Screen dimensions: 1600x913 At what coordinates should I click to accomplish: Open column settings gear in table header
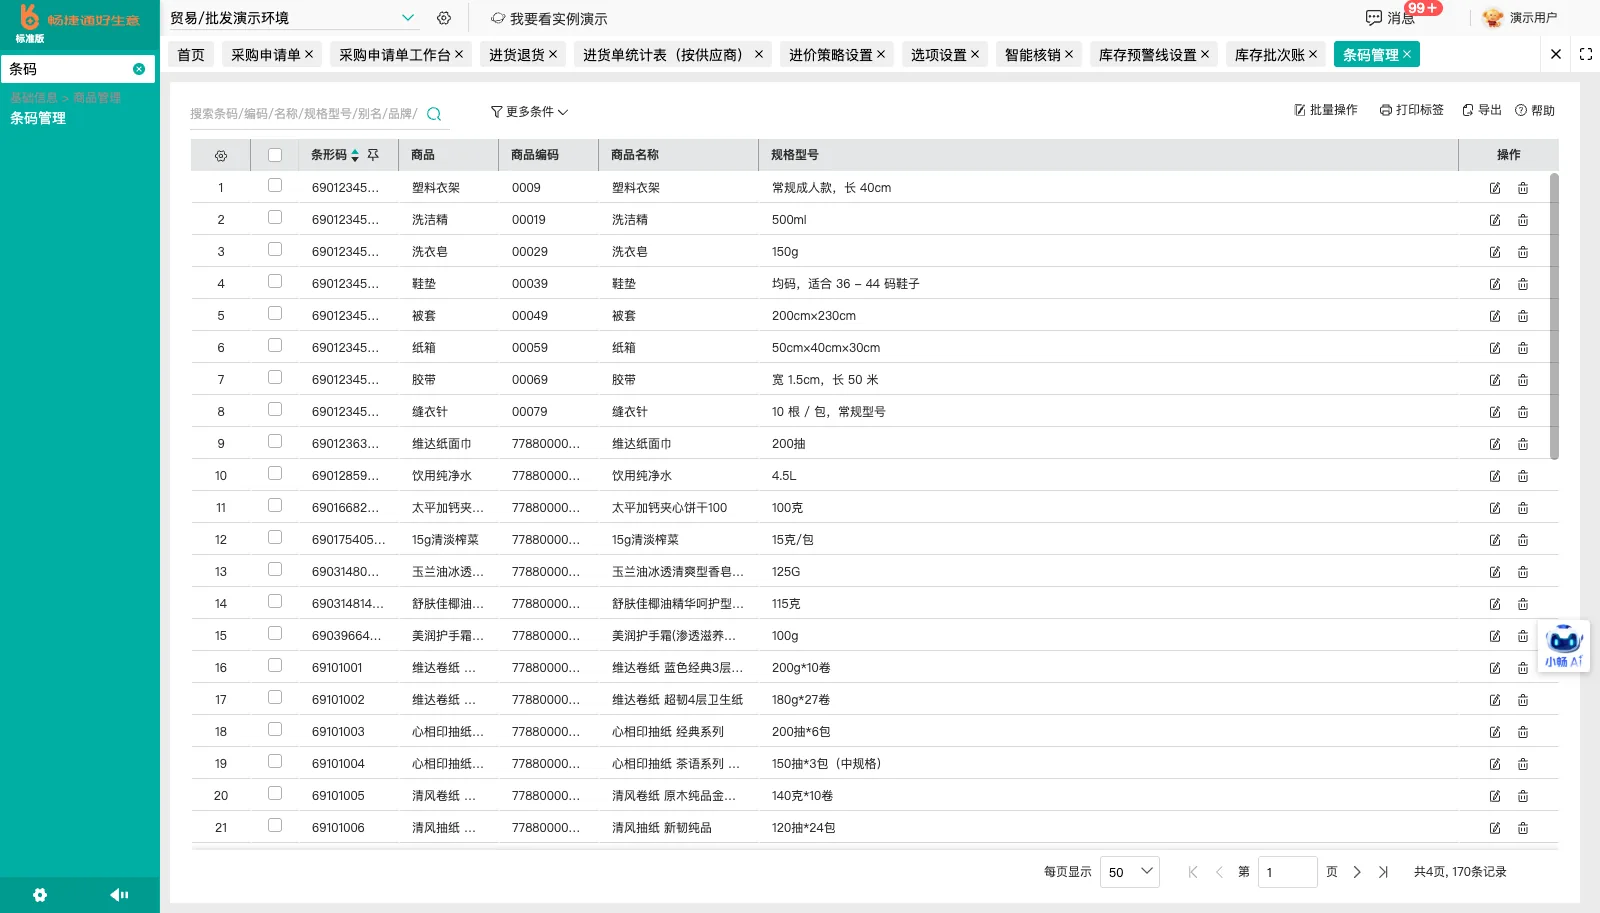tap(221, 156)
